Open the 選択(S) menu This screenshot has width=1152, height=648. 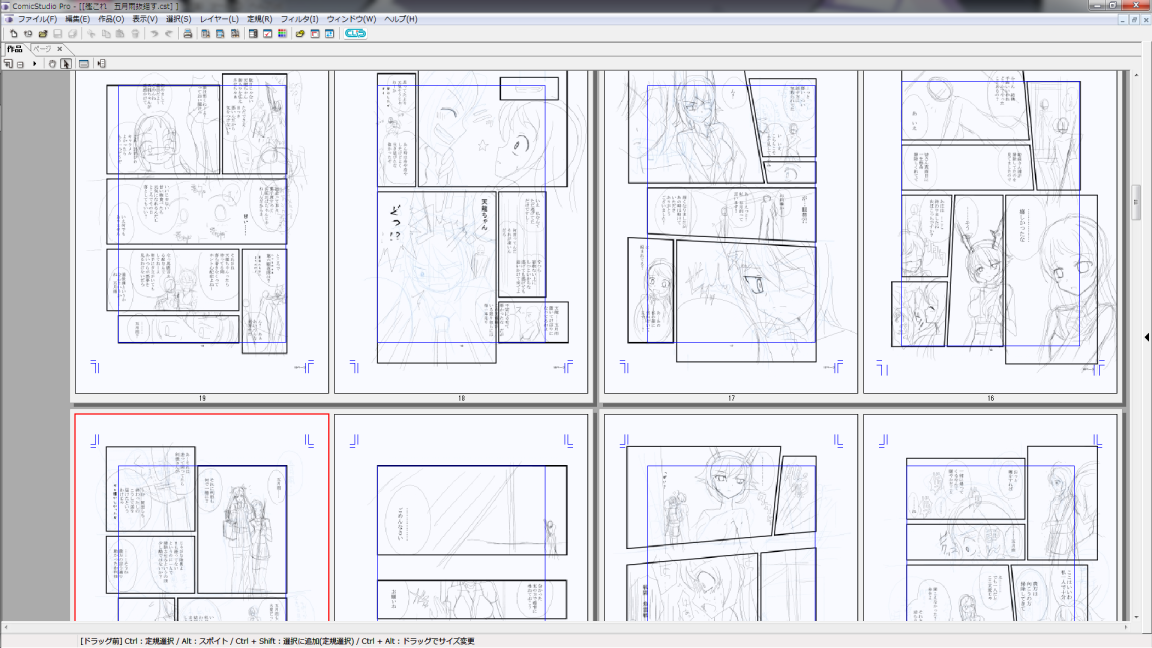(x=178, y=19)
